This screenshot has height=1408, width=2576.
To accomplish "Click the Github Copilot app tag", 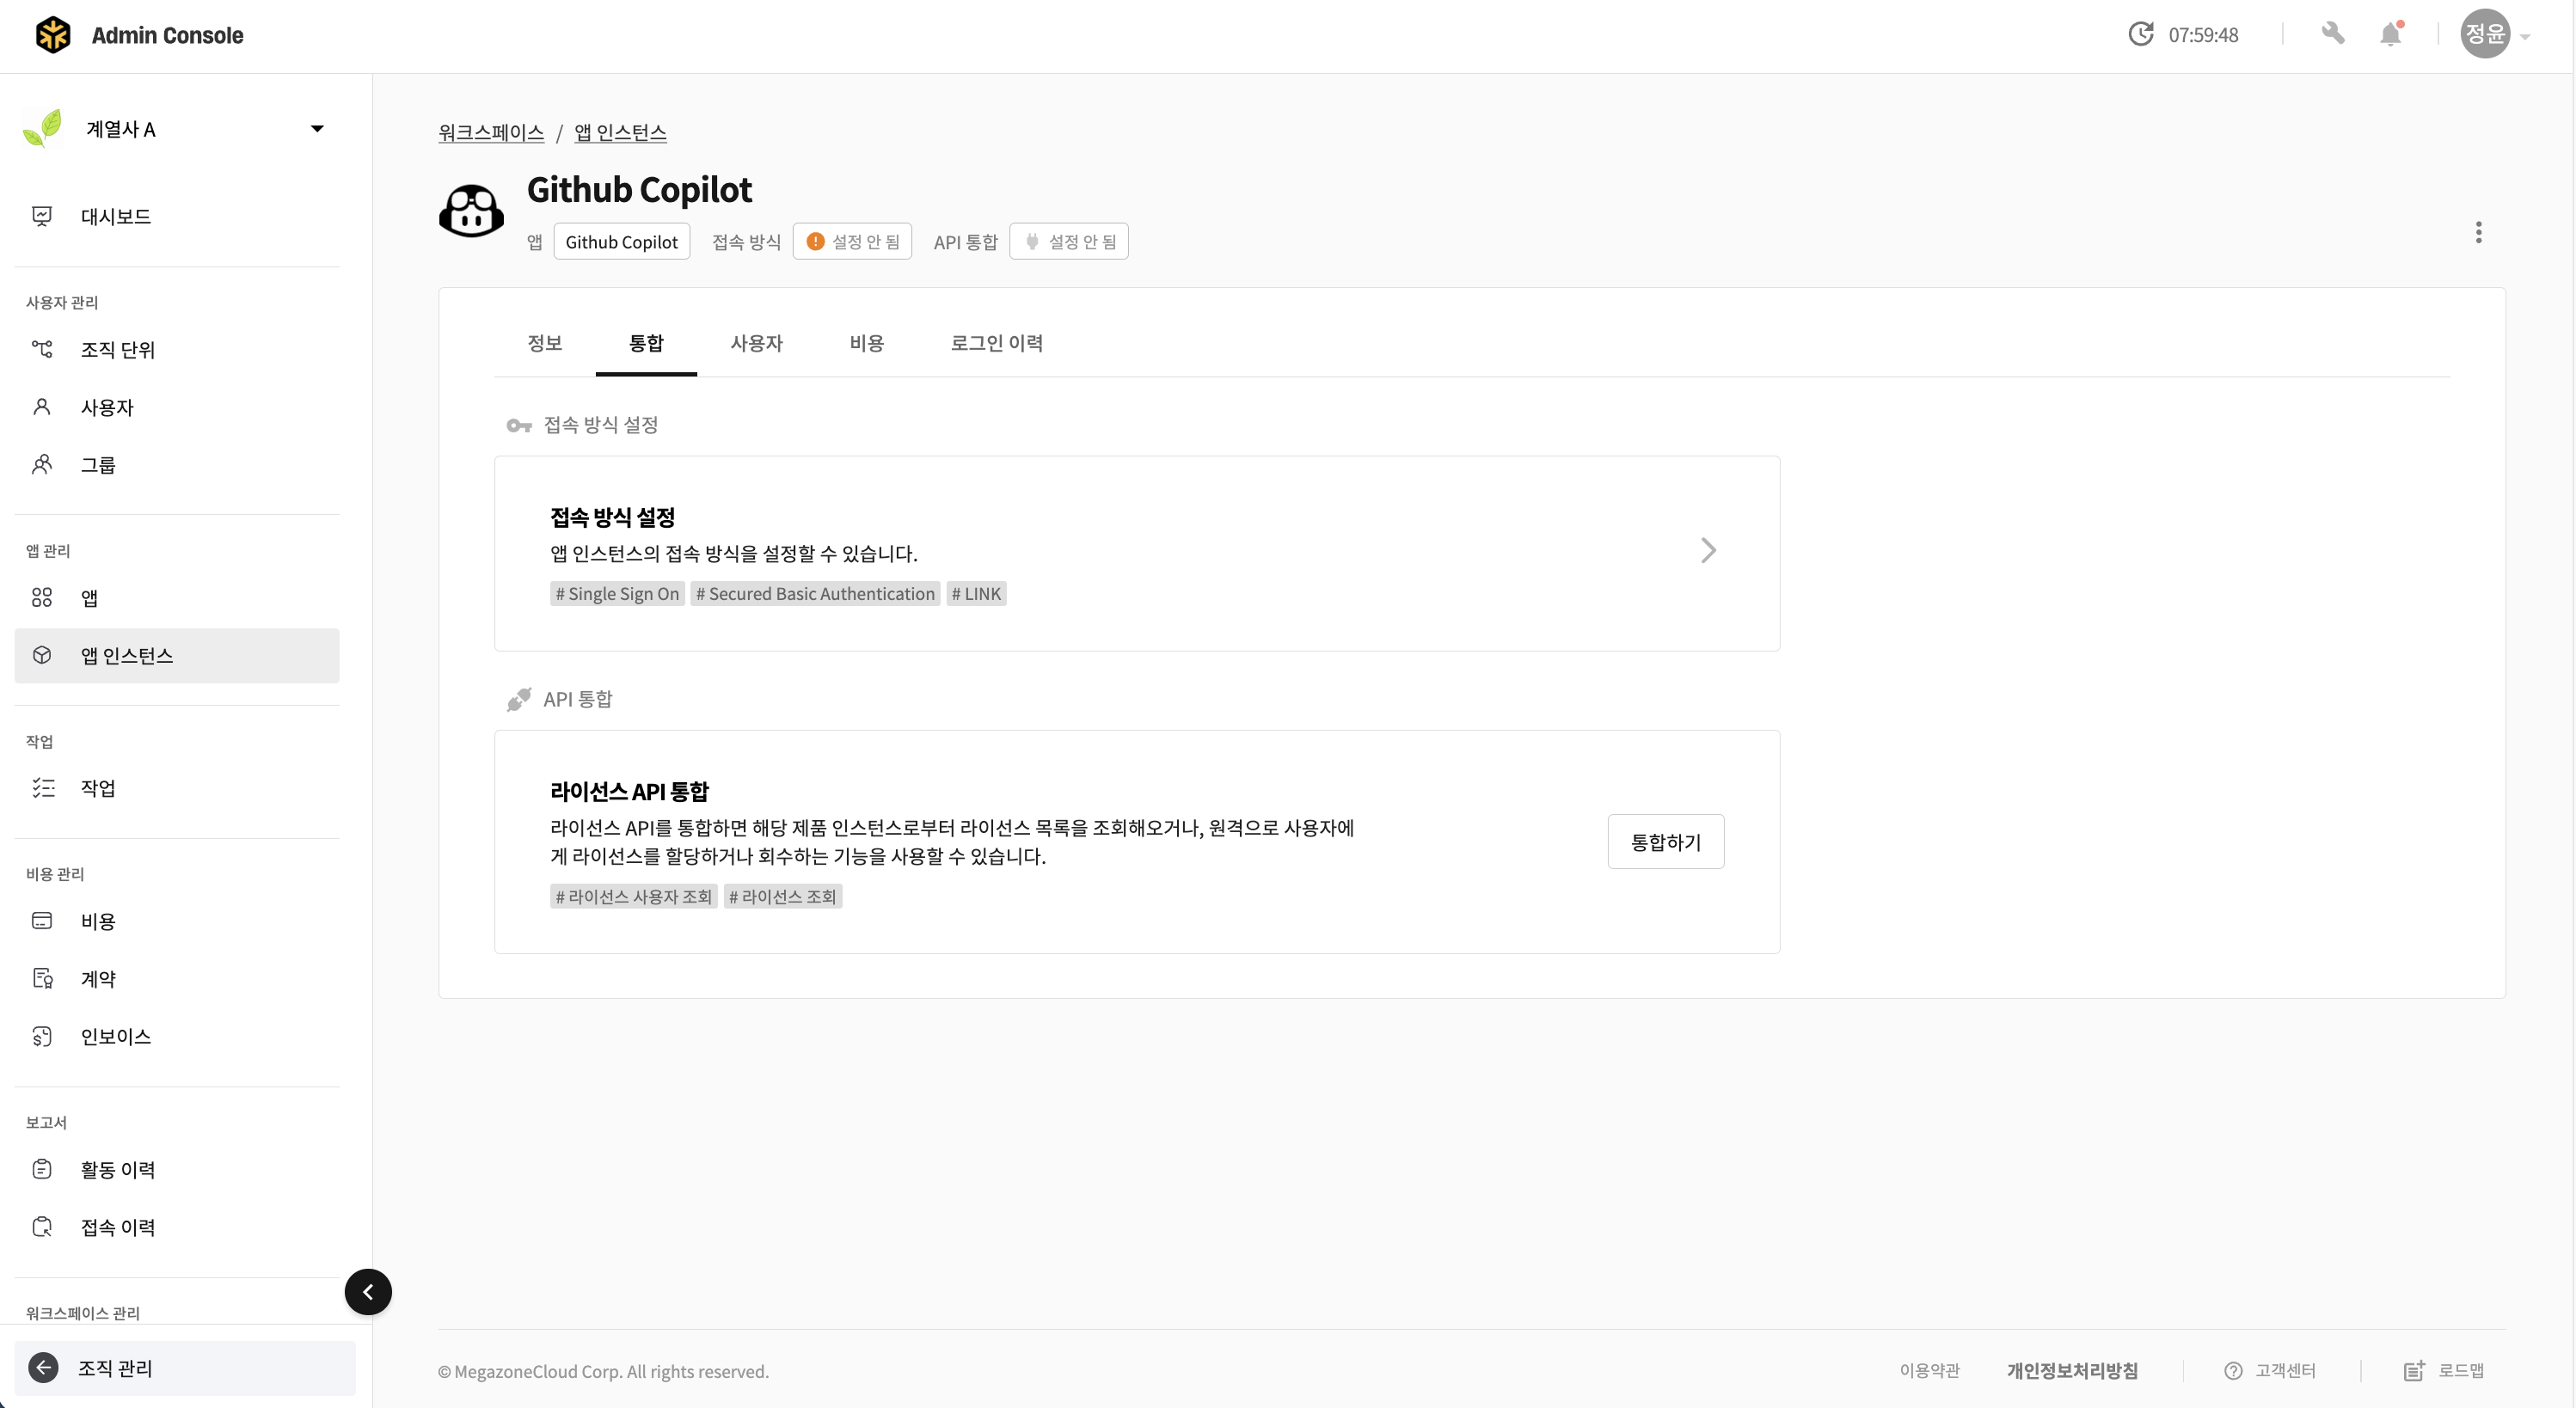I will point(621,241).
